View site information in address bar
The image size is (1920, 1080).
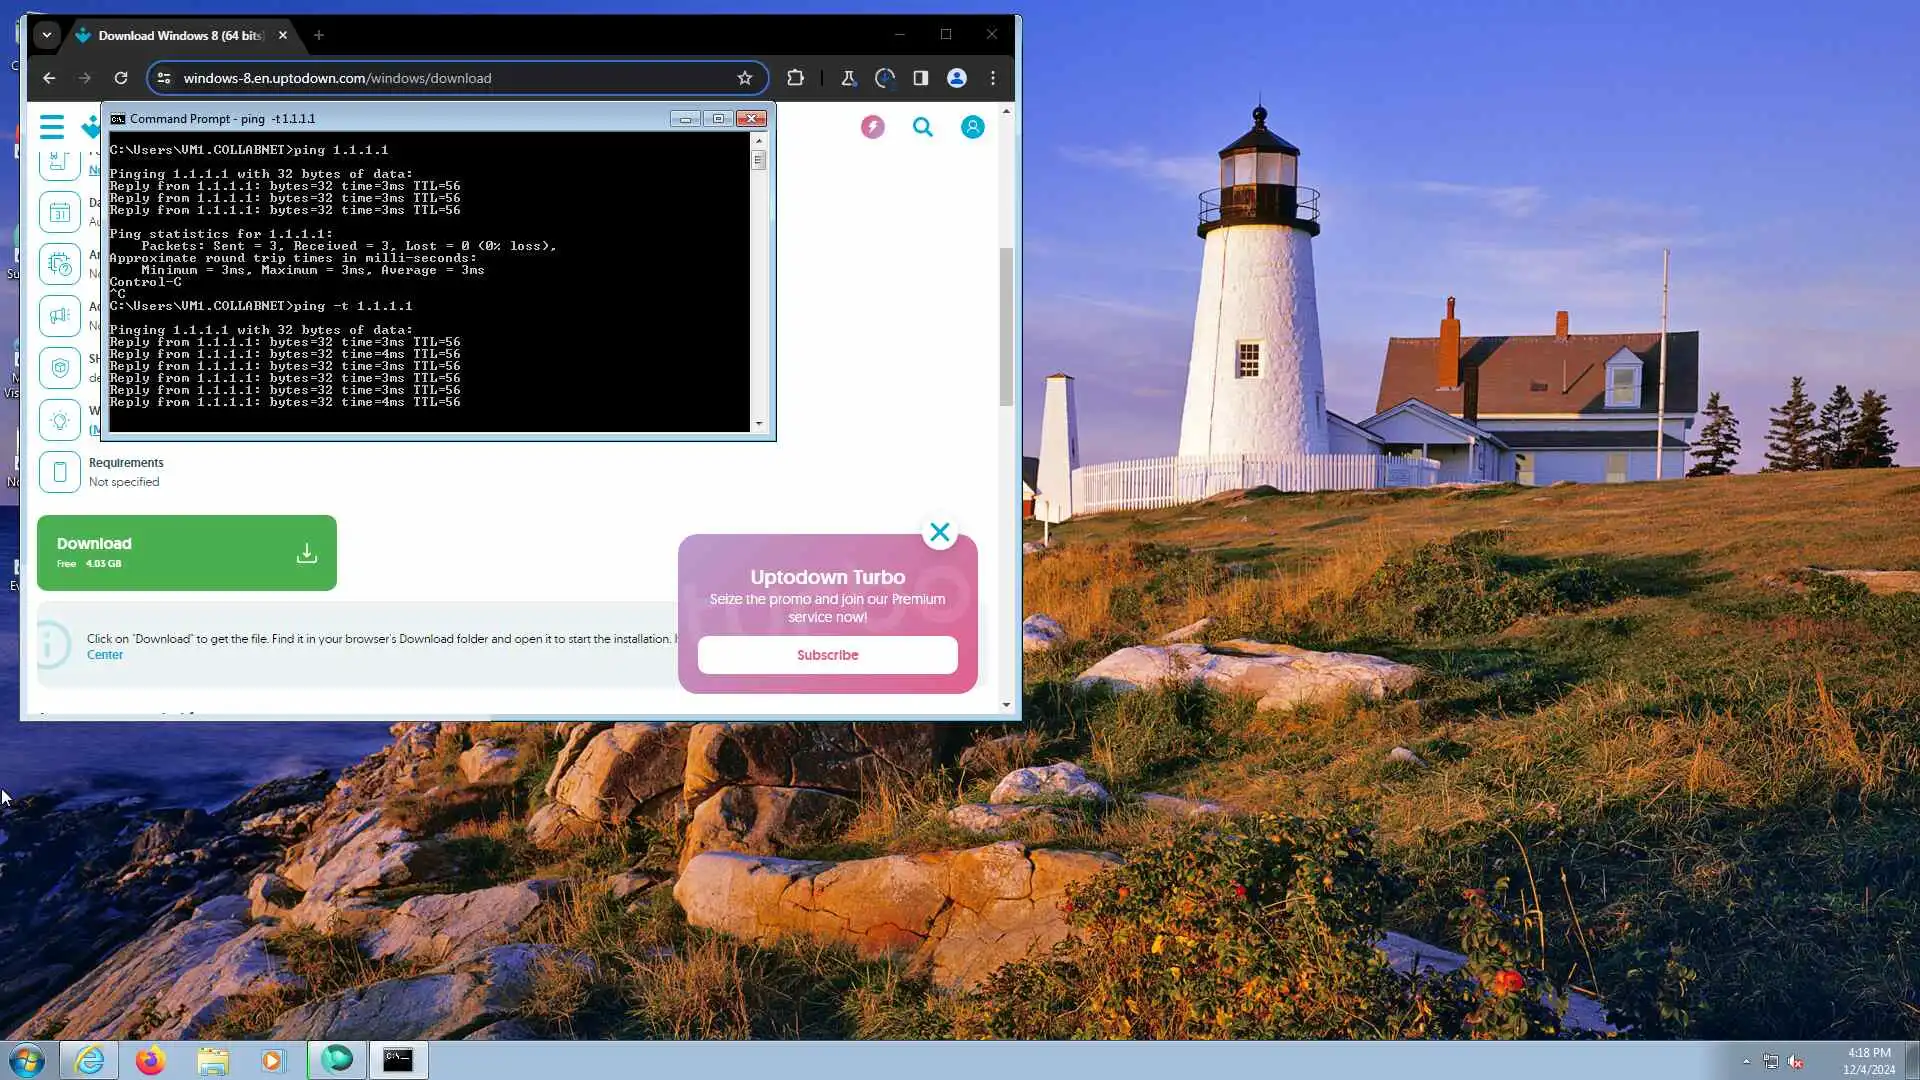(x=164, y=78)
